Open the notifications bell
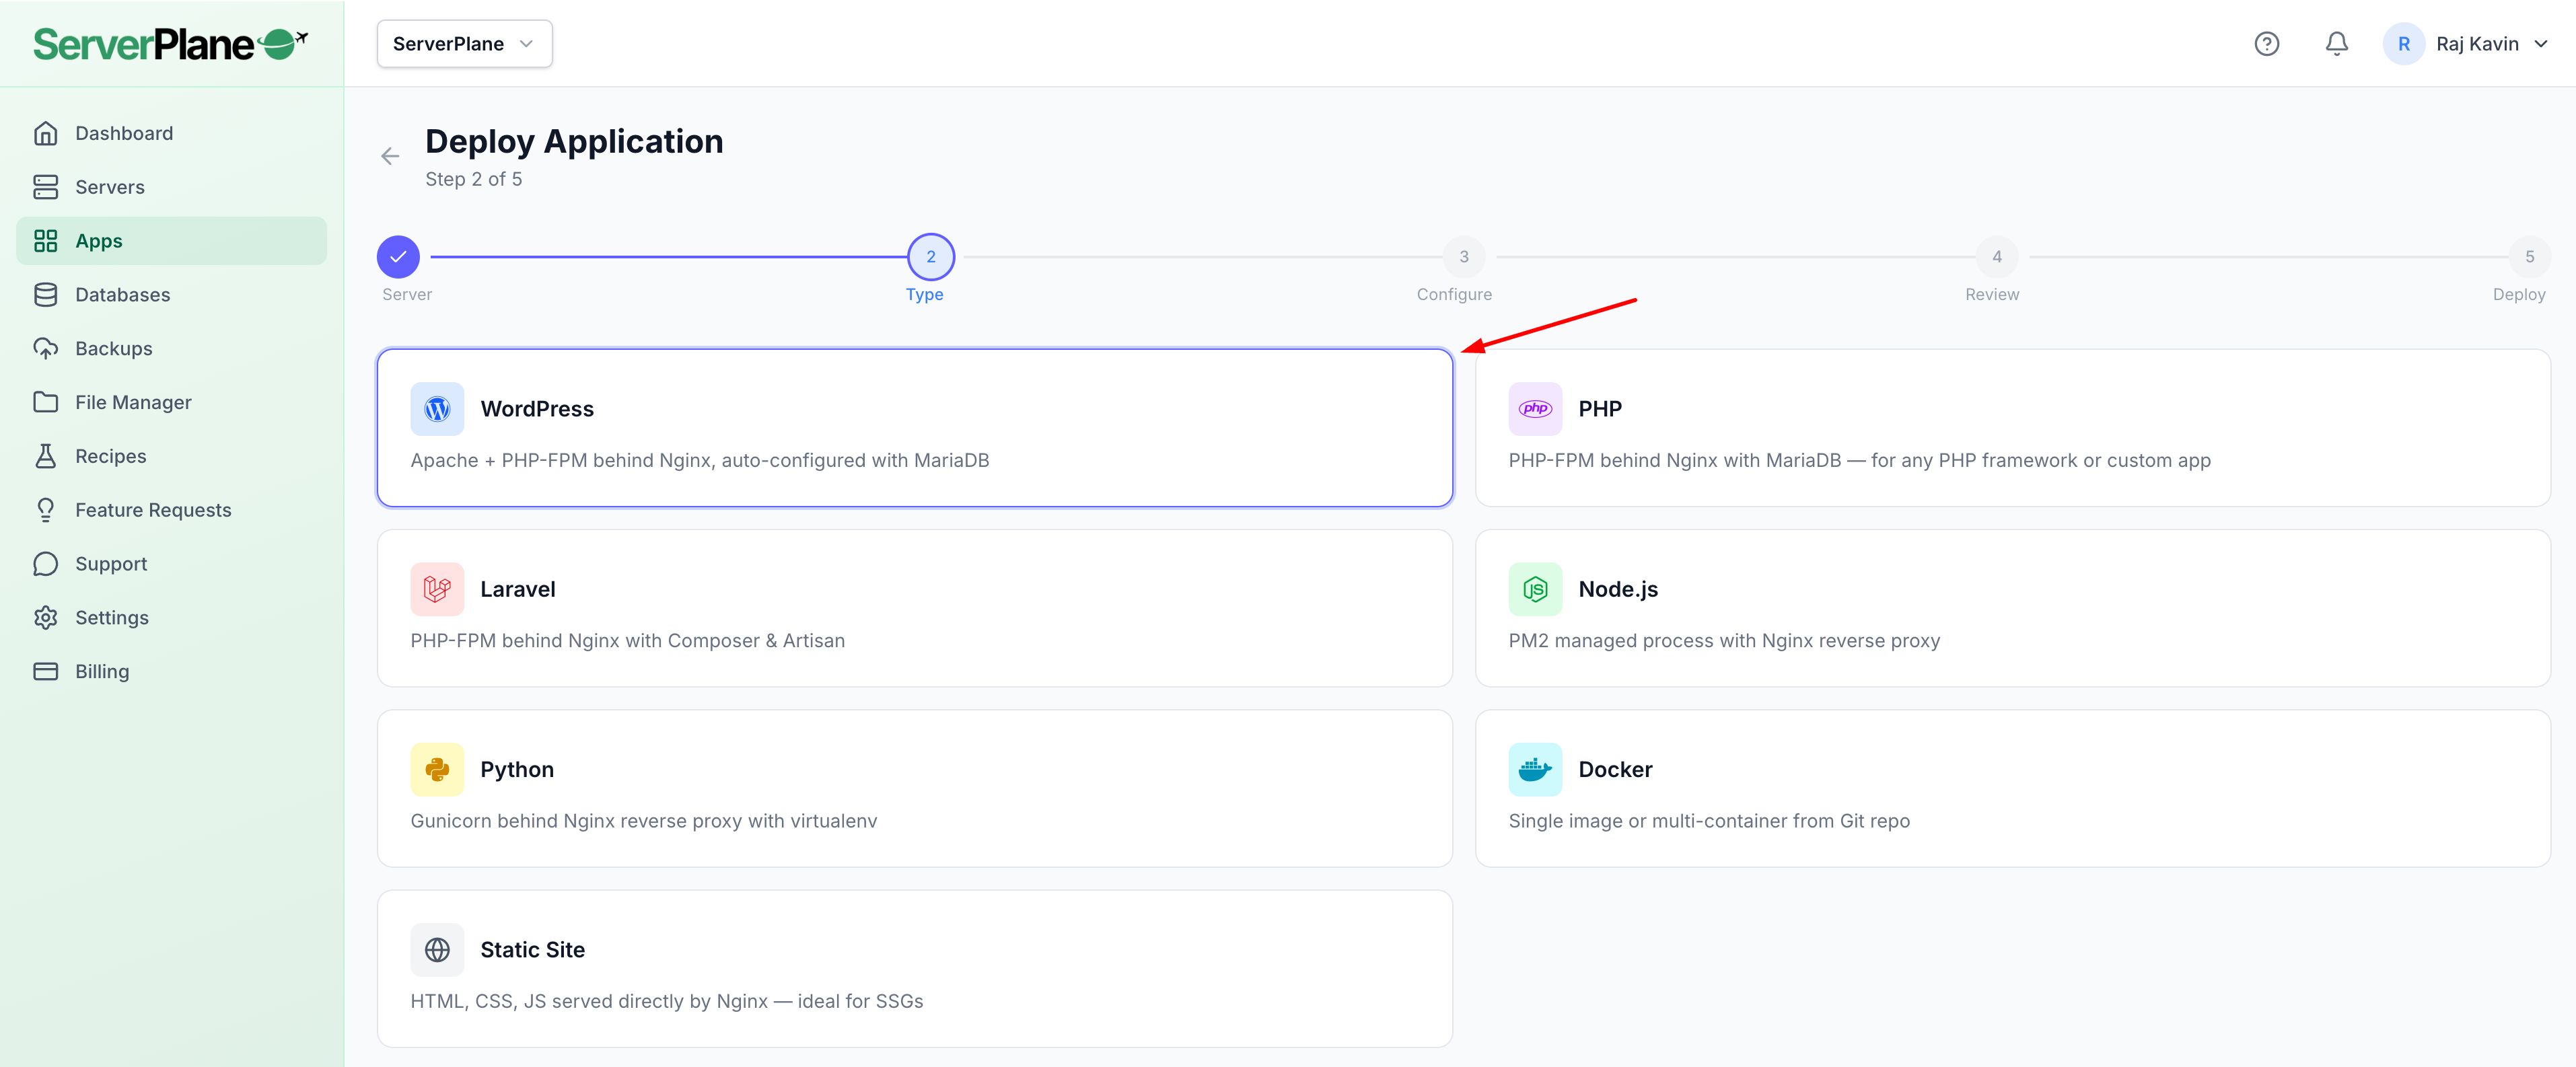Image resolution: width=2576 pixels, height=1067 pixels. (2336, 44)
